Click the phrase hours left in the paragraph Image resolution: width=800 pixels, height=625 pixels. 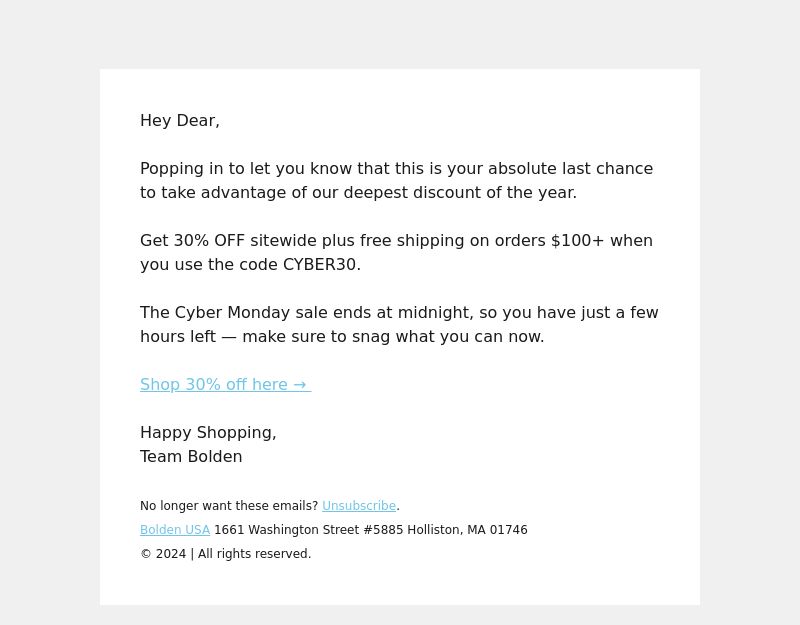click(178, 336)
